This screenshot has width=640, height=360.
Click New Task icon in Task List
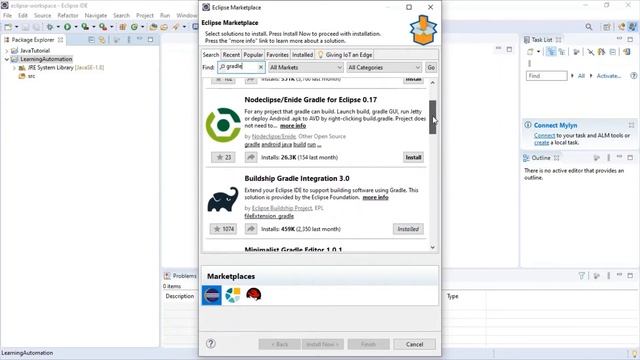click(x=530, y=52)
